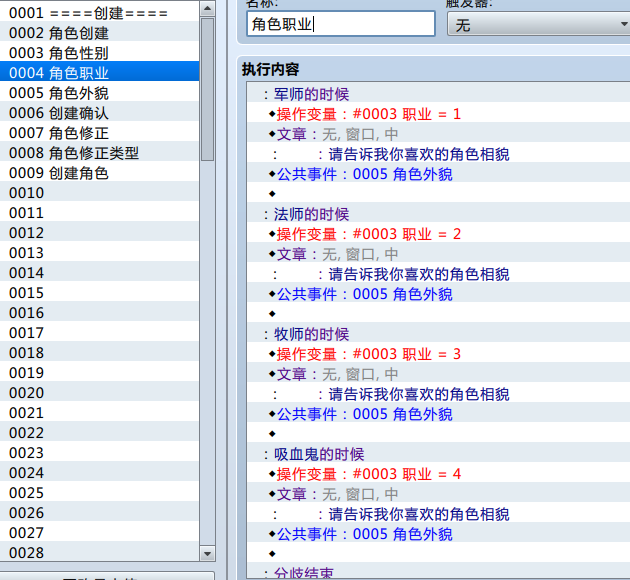Select empty event slot 0026
630x580 pixels.
pyautogui.click(x=99, y=513)
